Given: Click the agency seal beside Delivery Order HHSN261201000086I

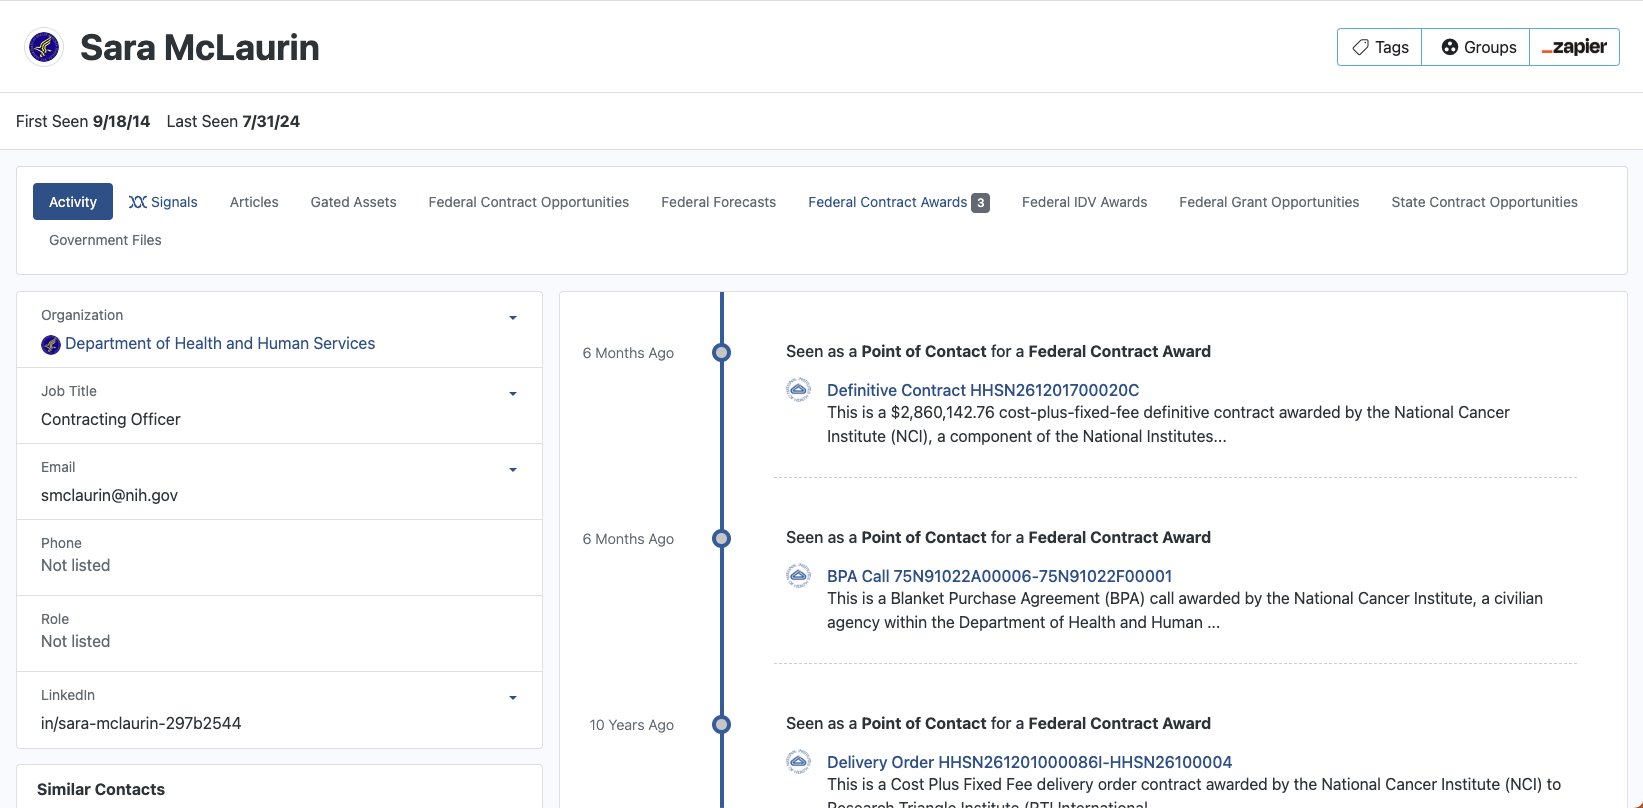Looking at the screenshot, I should point(798,762).
